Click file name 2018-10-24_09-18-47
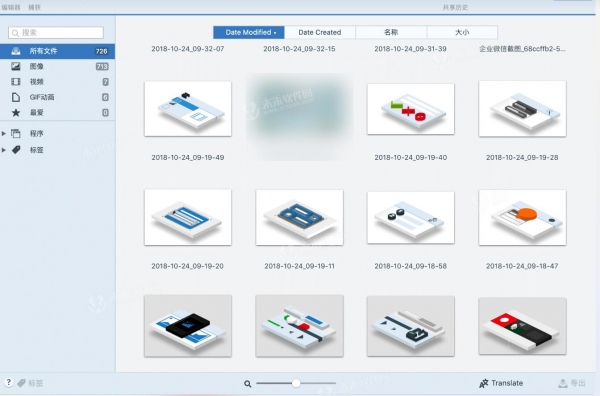Screen dimensions: 600x396 pos(522,266)
